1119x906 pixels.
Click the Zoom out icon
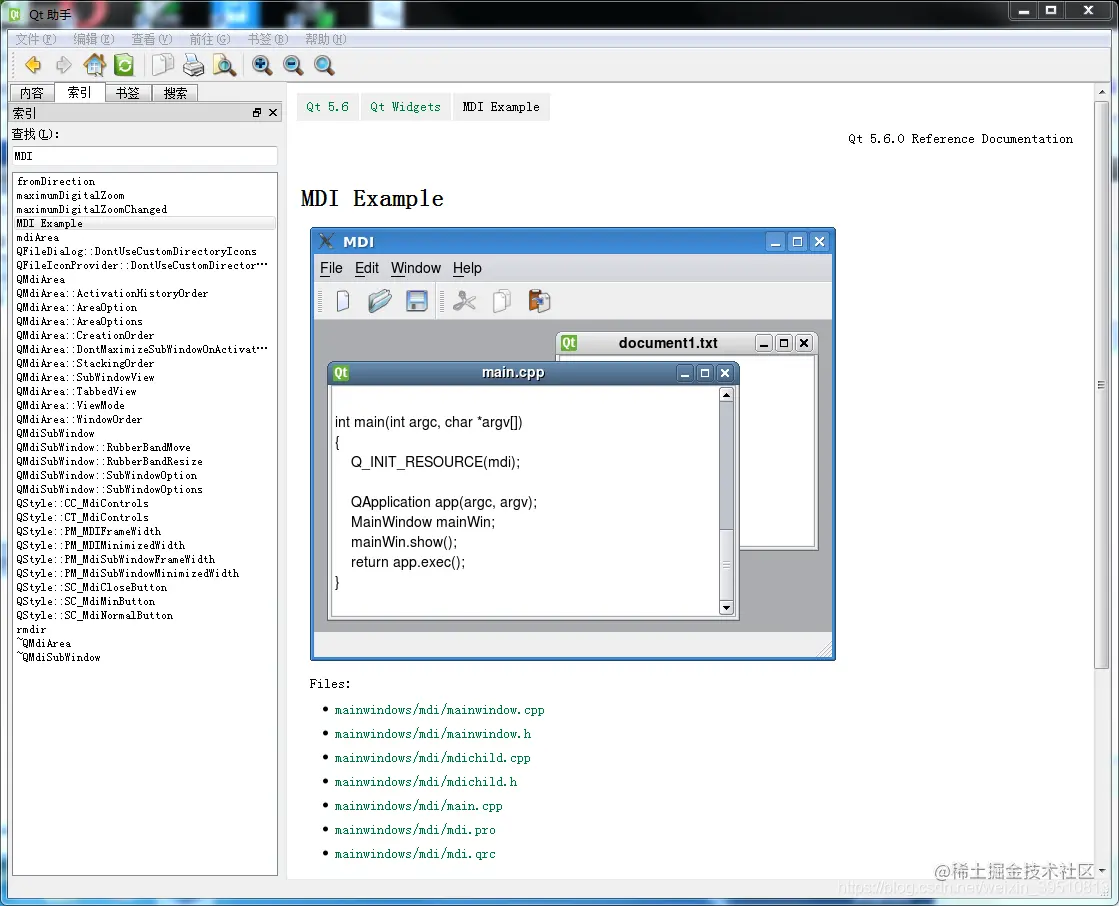tap(293, 66)
